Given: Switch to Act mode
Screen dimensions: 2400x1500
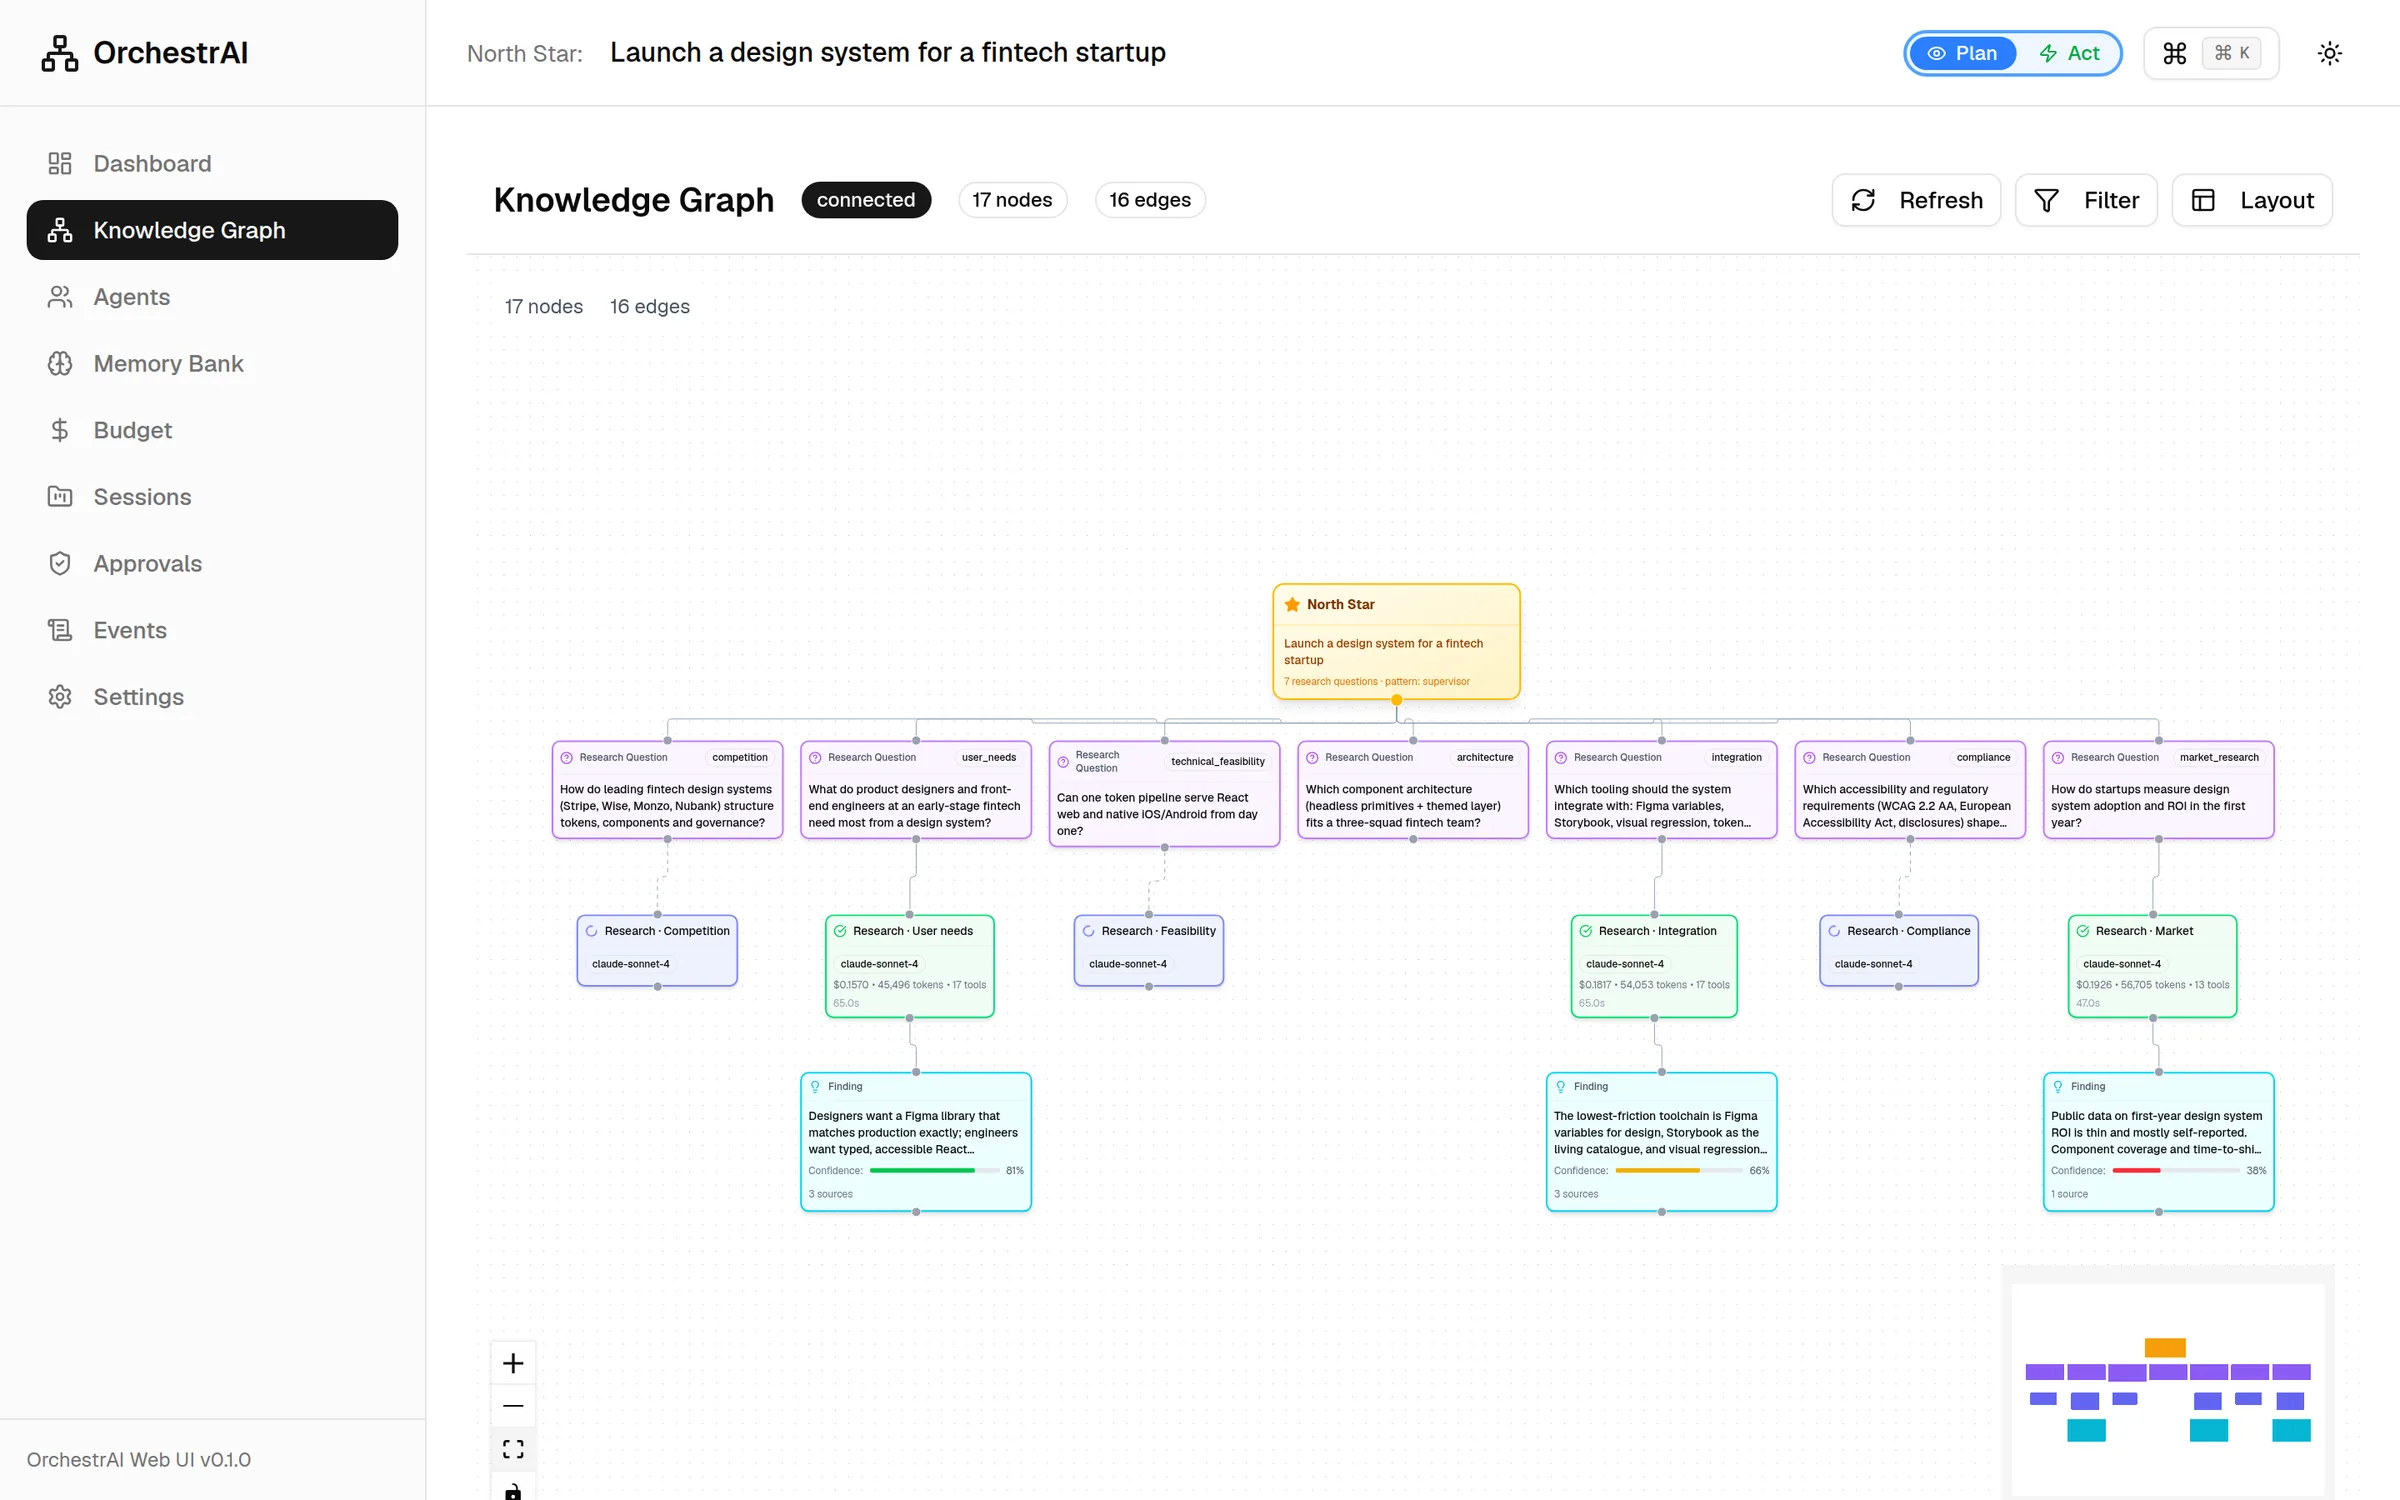Looking at the screenshot, I should (2069, 53).
